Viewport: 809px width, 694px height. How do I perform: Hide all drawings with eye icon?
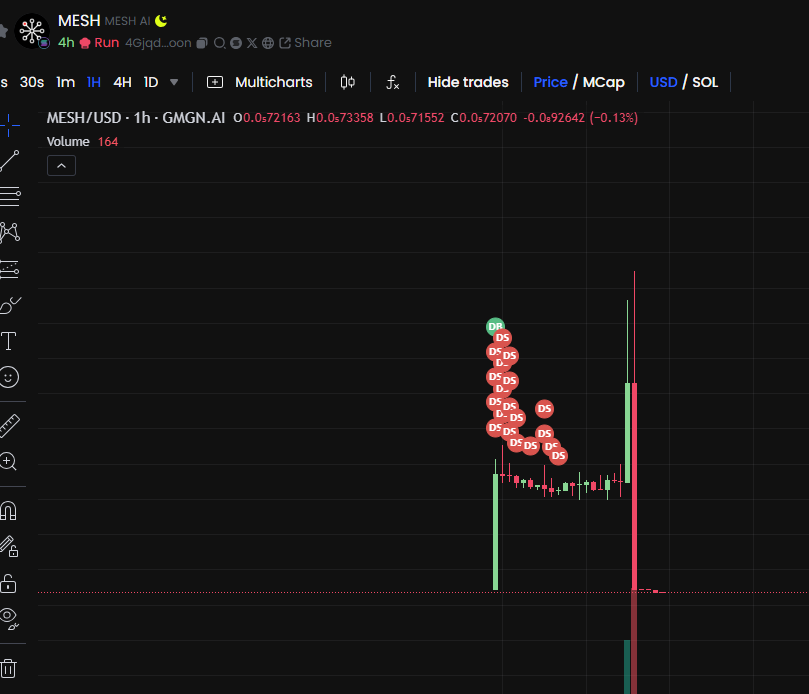tap(9, 619)
